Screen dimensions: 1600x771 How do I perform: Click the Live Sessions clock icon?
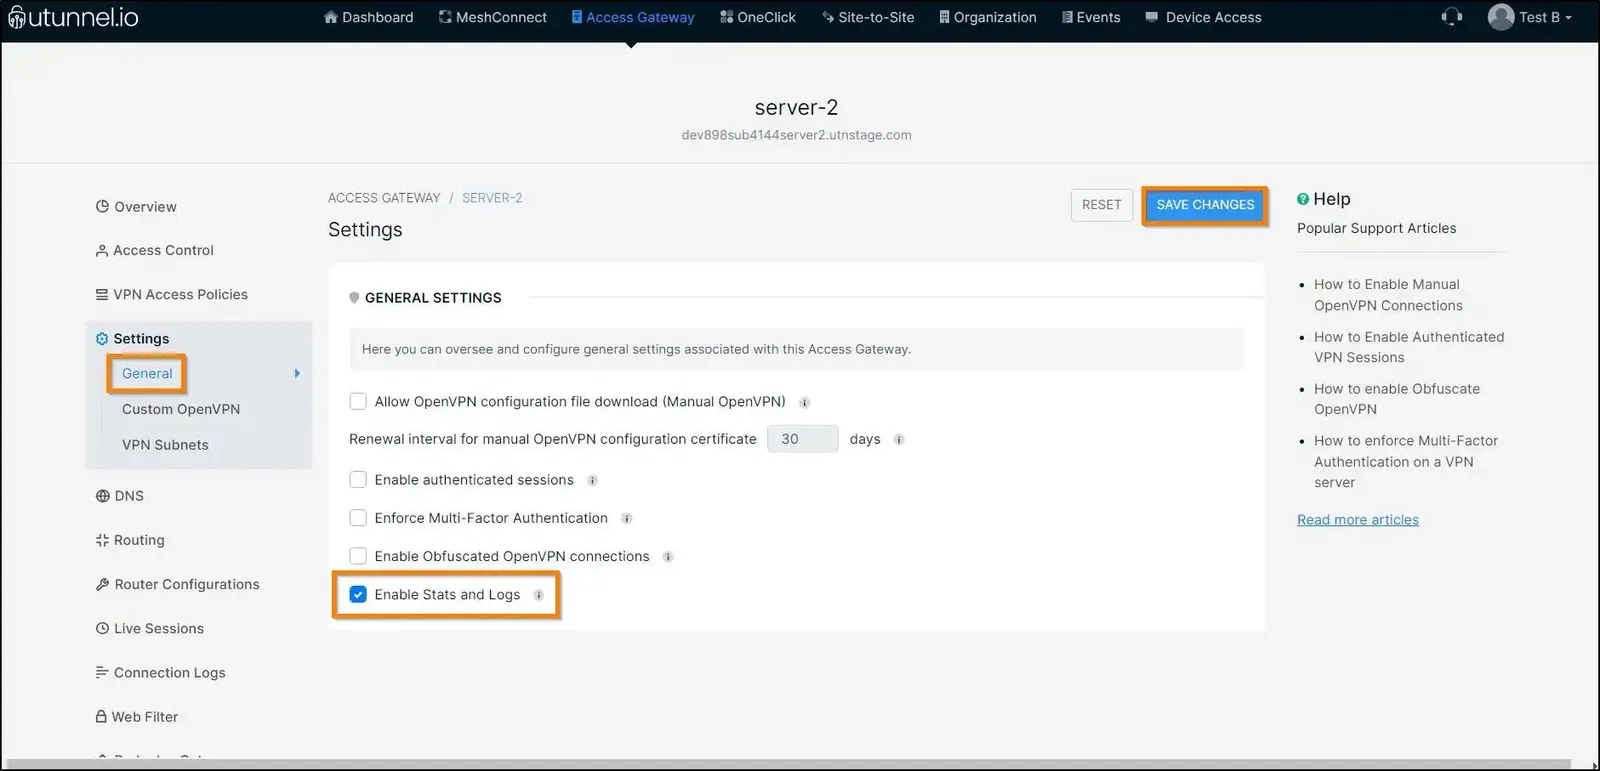(x=102, y=628)
